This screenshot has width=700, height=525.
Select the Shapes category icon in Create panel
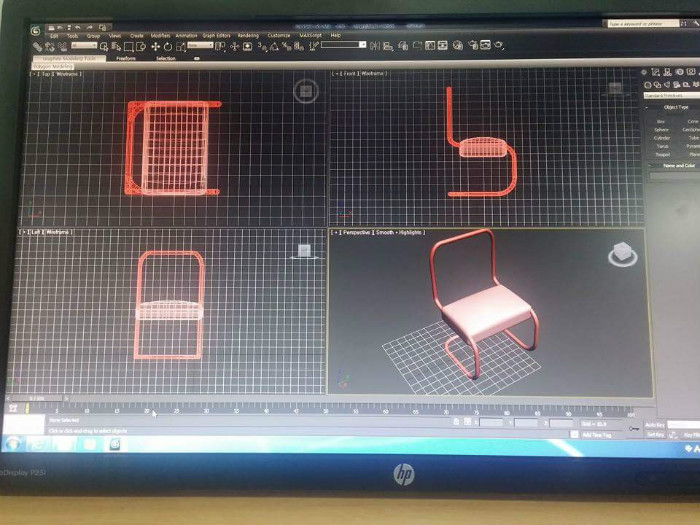659,85
